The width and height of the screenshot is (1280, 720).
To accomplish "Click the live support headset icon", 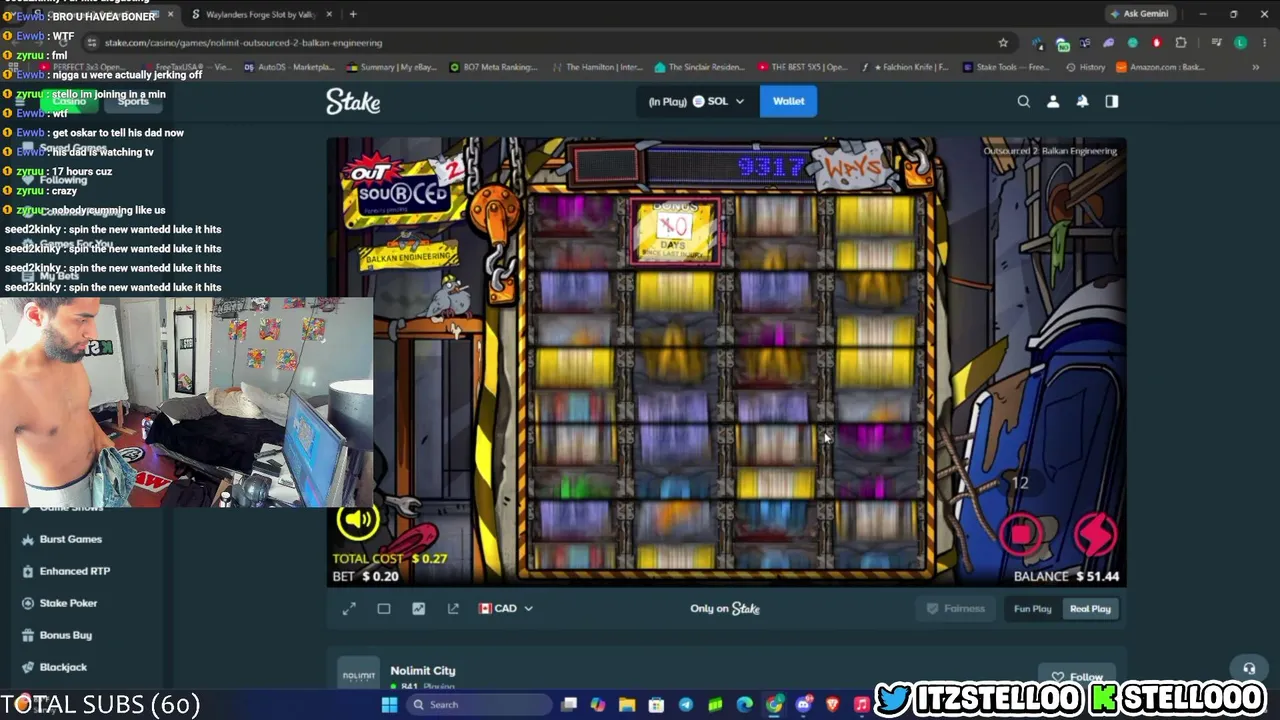I will point(1249,668).
